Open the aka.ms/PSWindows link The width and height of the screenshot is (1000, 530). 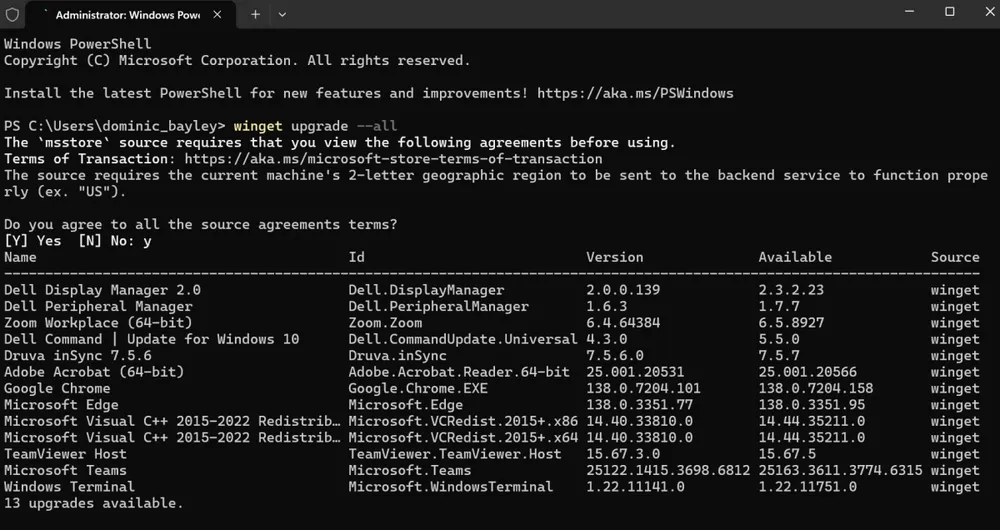point(635,93)
